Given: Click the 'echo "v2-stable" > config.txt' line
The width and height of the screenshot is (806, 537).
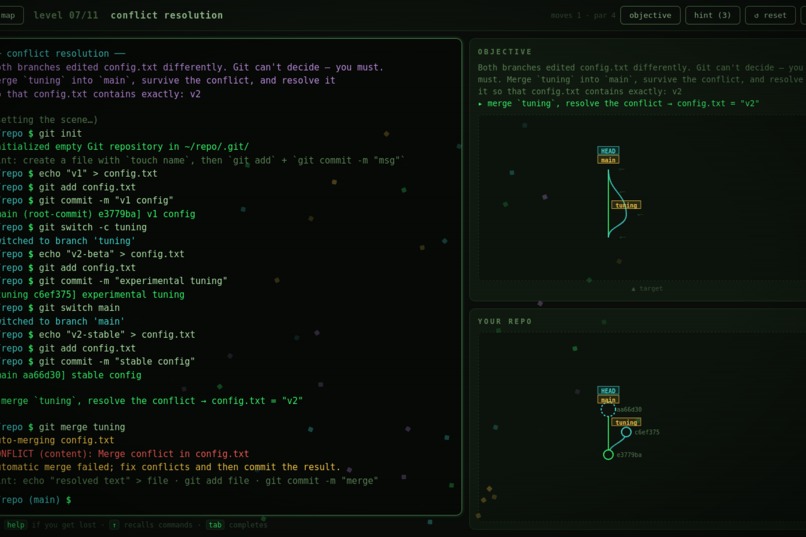Looking at the screenshot, I should tap(98, 335).
